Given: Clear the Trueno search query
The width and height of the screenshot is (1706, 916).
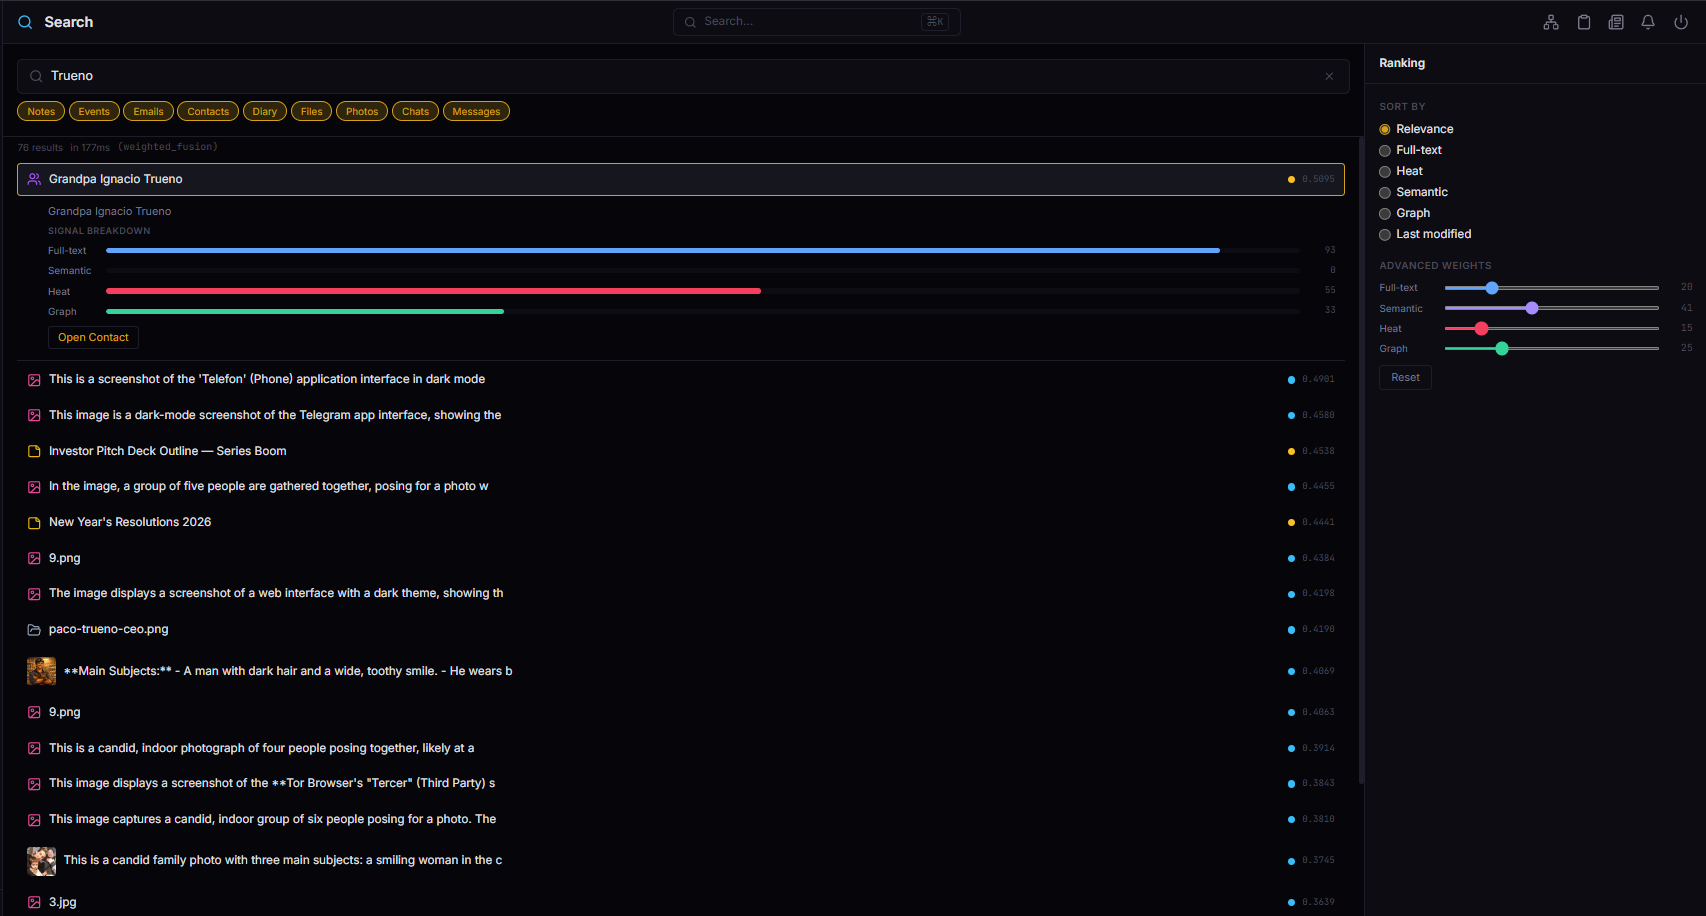Looking at the screenshot, I should tap(1329, 75).
